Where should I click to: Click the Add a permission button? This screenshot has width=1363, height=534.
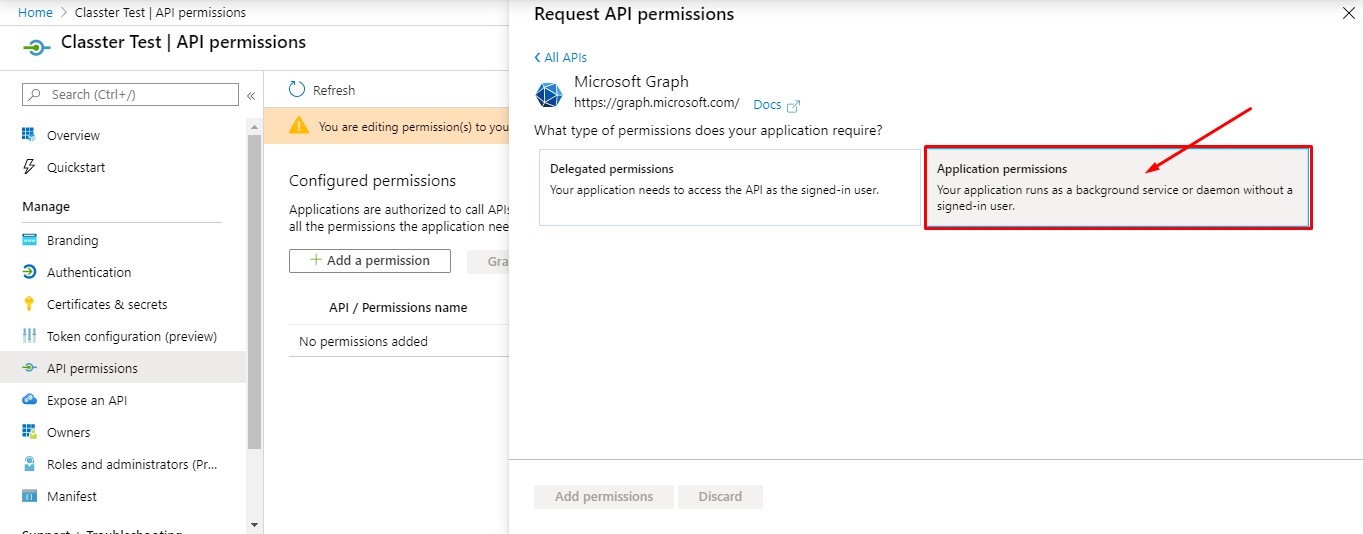[x=370, y=260]
